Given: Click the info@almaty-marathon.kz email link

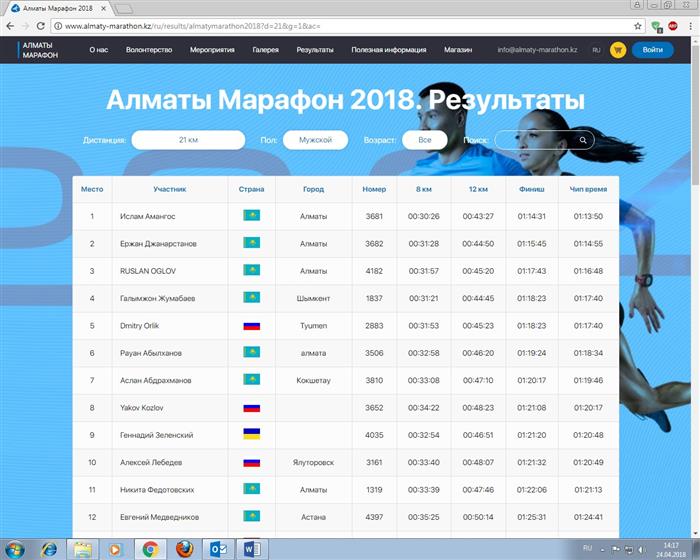Looking at the screenshot, I should coord(537,49).
